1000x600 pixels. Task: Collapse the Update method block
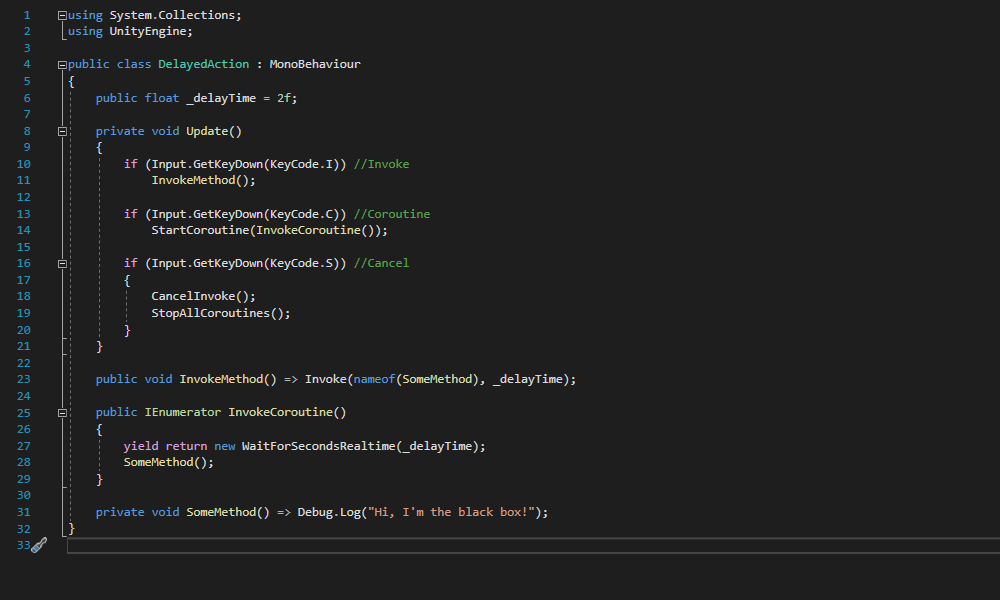(62, 131)
